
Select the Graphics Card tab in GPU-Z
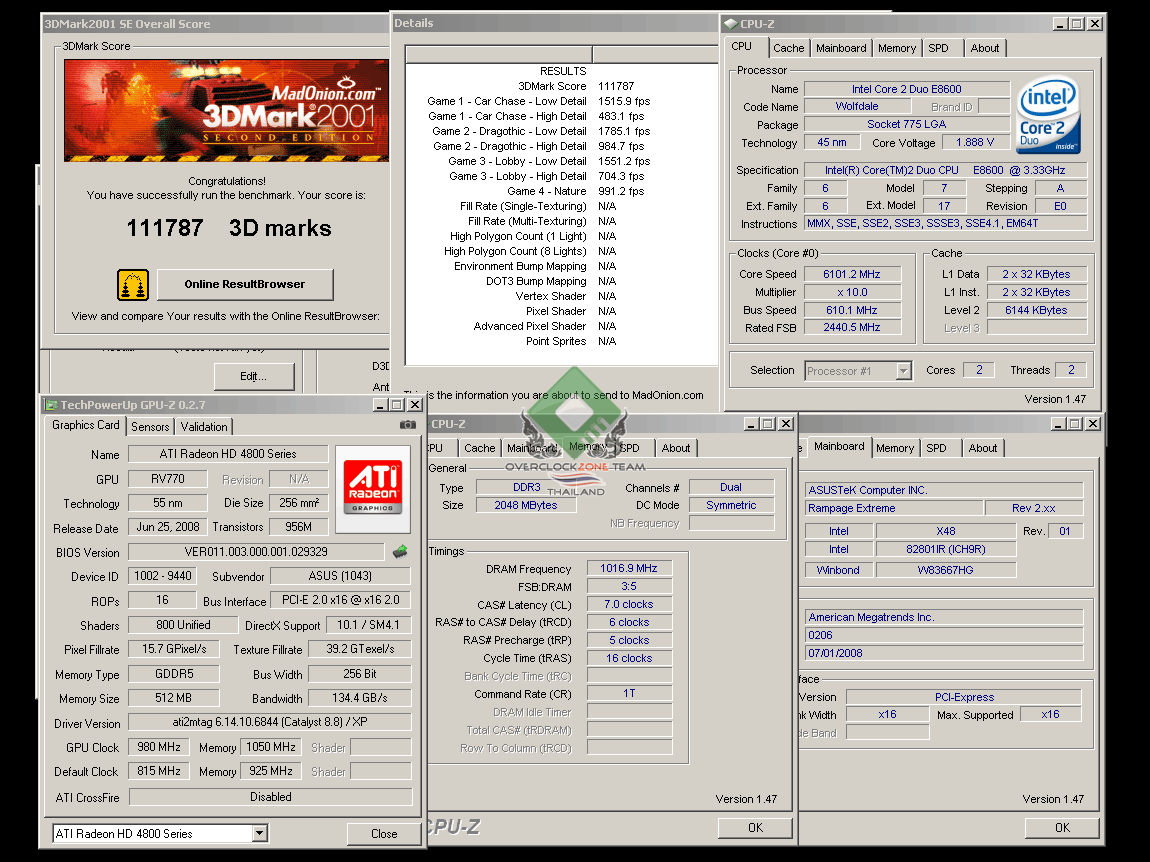pyautogui.click(x=85, y=425)
